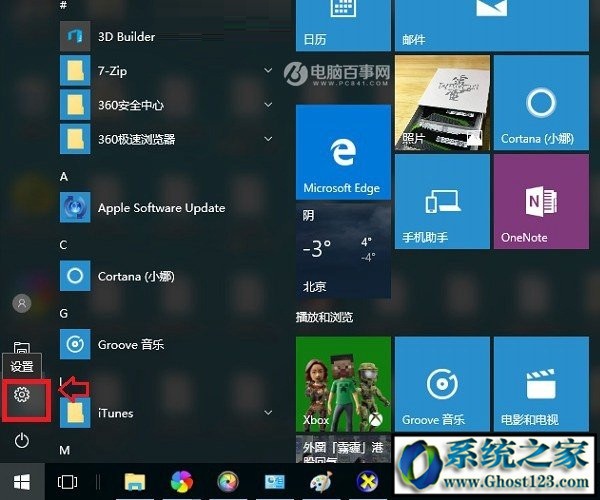Expand the iTunes folder chevron
The width and height of the screenshot is (600, 500).
point(269,413)
